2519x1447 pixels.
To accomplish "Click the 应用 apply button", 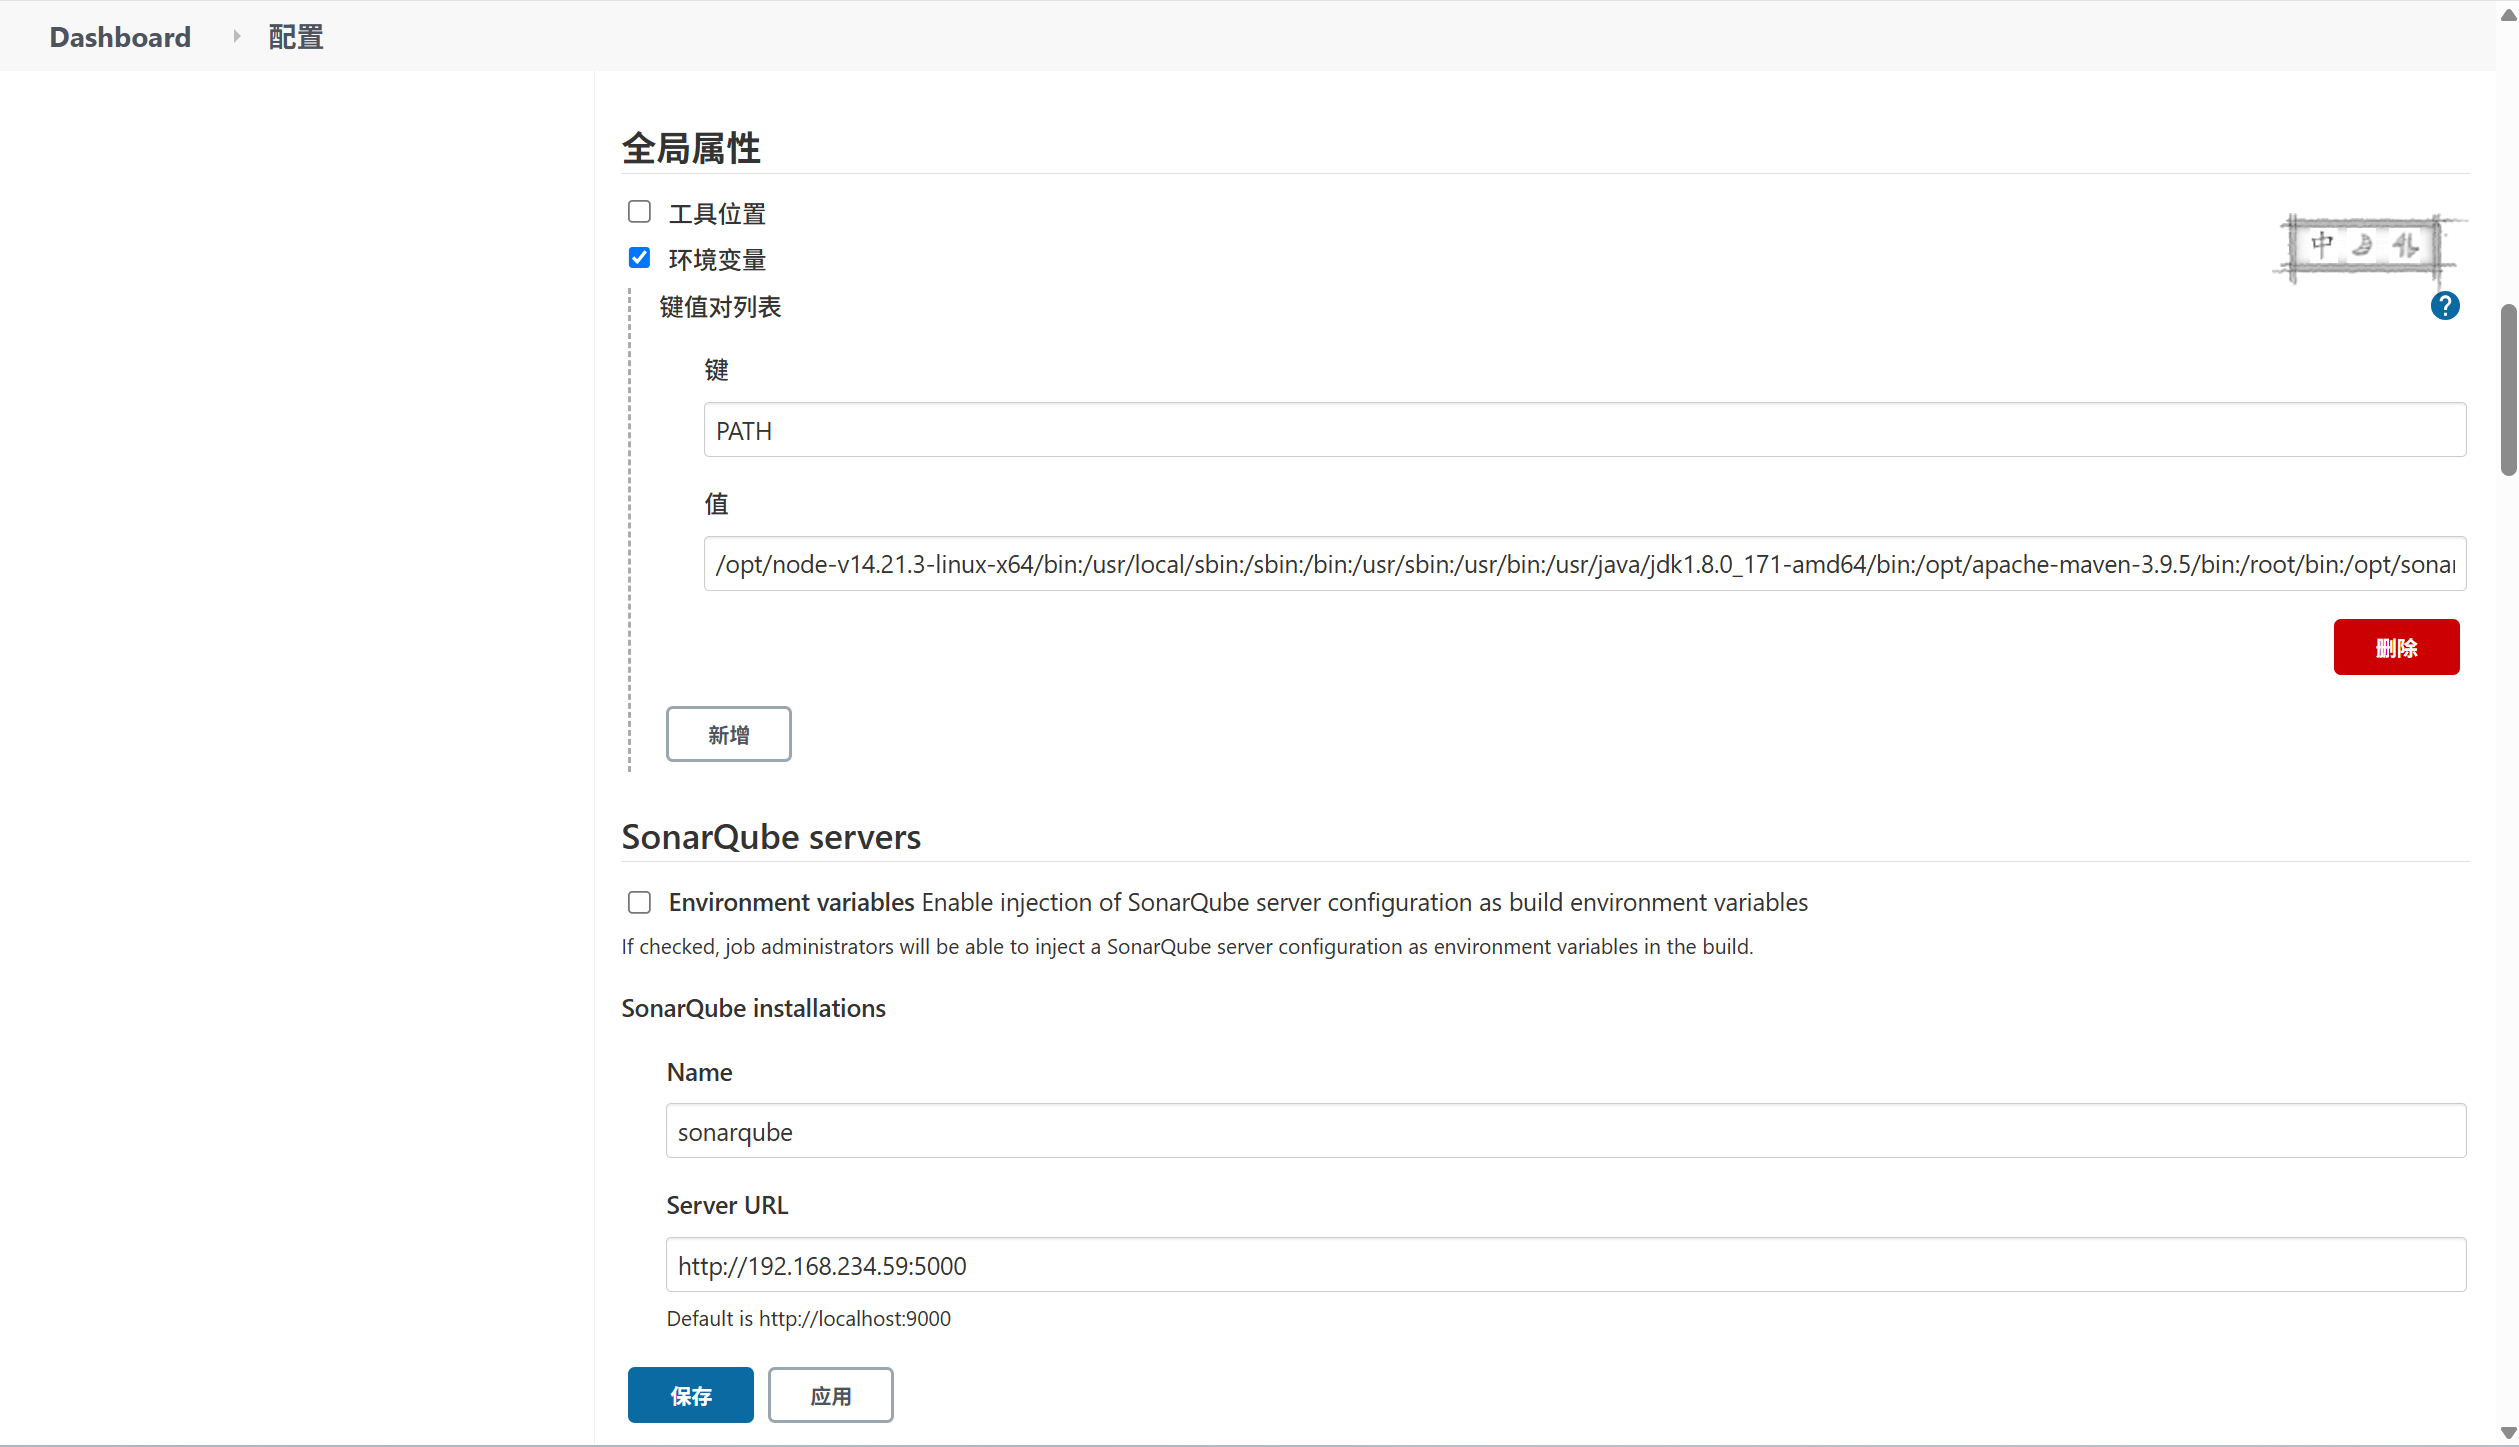I will (830, 1395).
